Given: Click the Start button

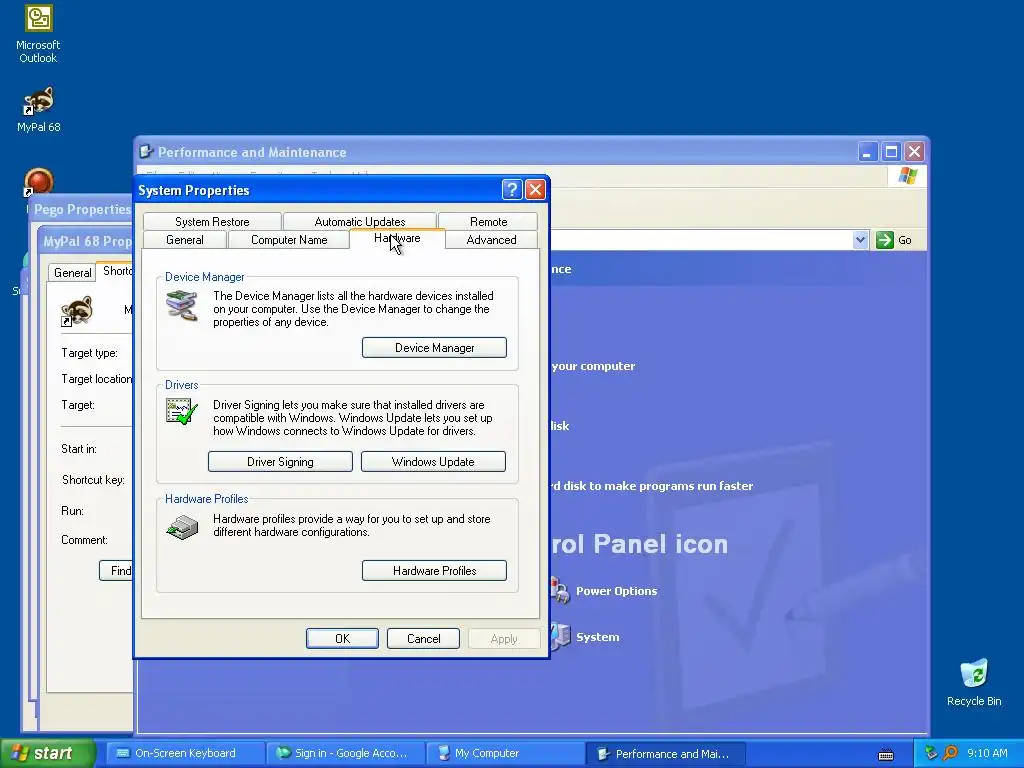Looking at the screenshot, I should [x=47, y=753].
